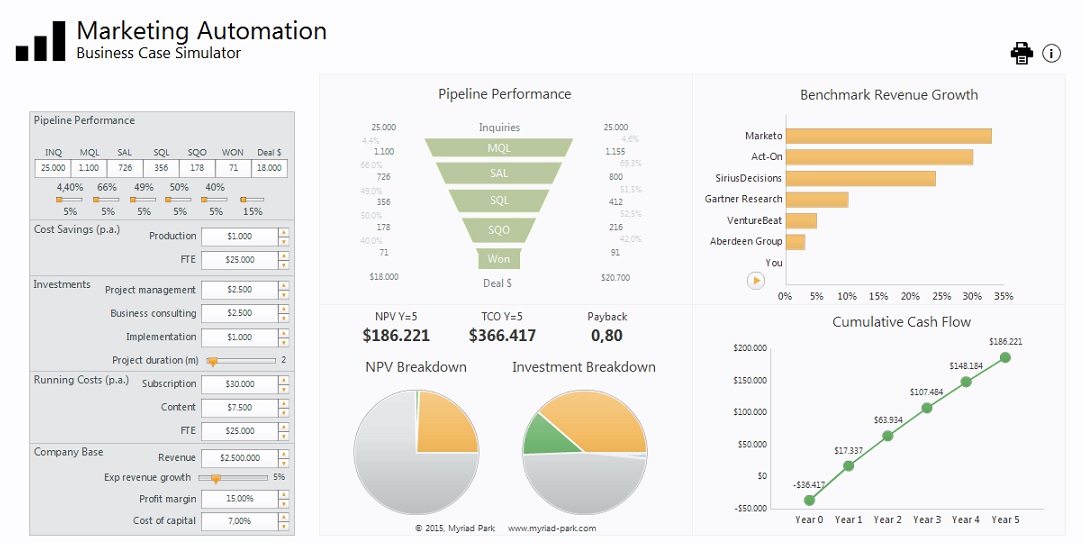Click the Project duration slider handle
This screenshot has height=543, width=1084.
tap(212, 361)
